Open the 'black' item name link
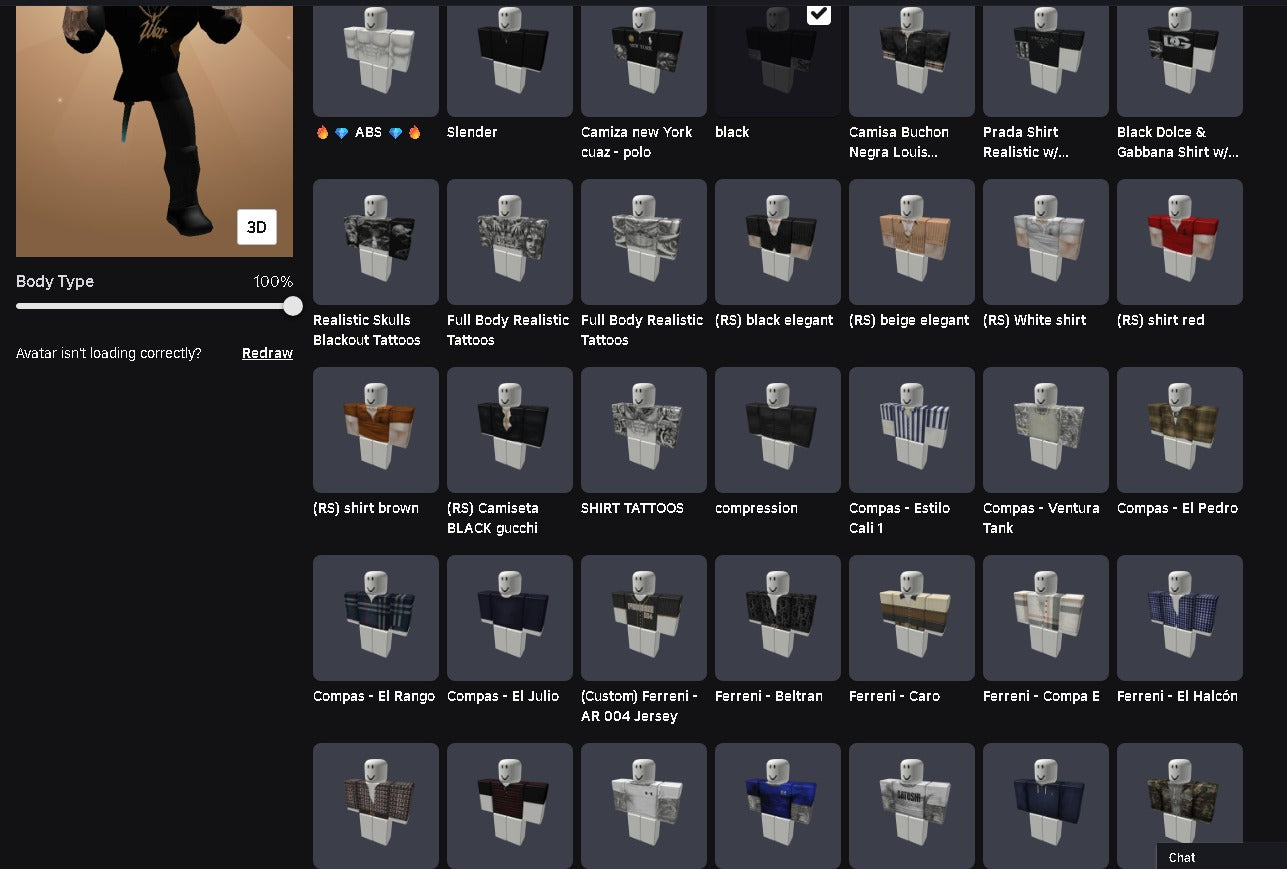 click(732, 132)
